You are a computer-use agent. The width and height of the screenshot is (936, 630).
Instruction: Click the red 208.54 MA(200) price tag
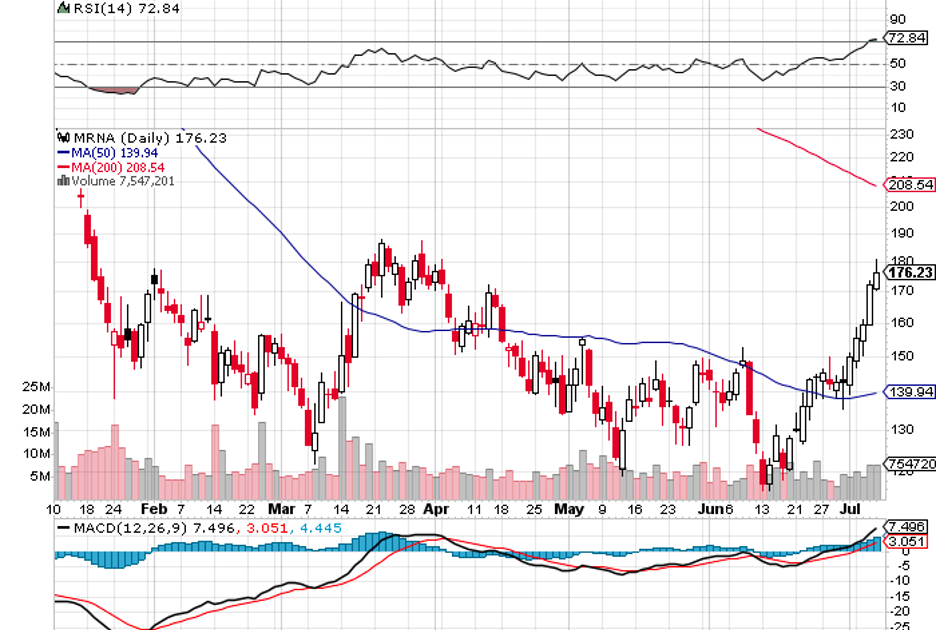coord(911,185)
